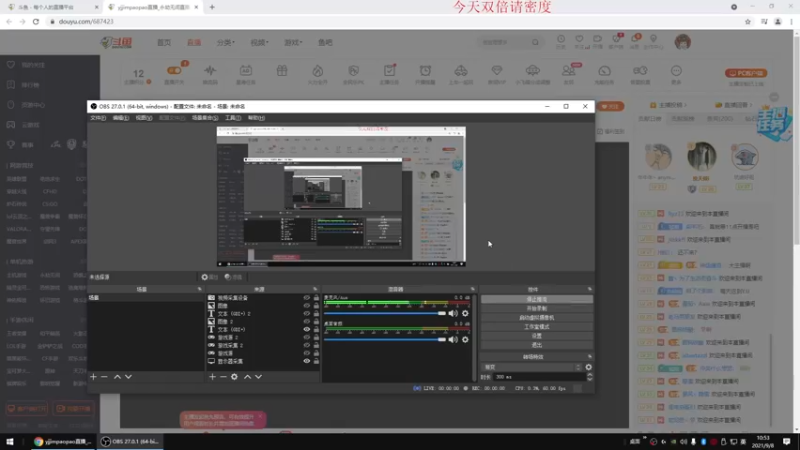Click 开始录制 in OBS controls
The height and width of the screenshot is (450, 800).
[537, 309]
